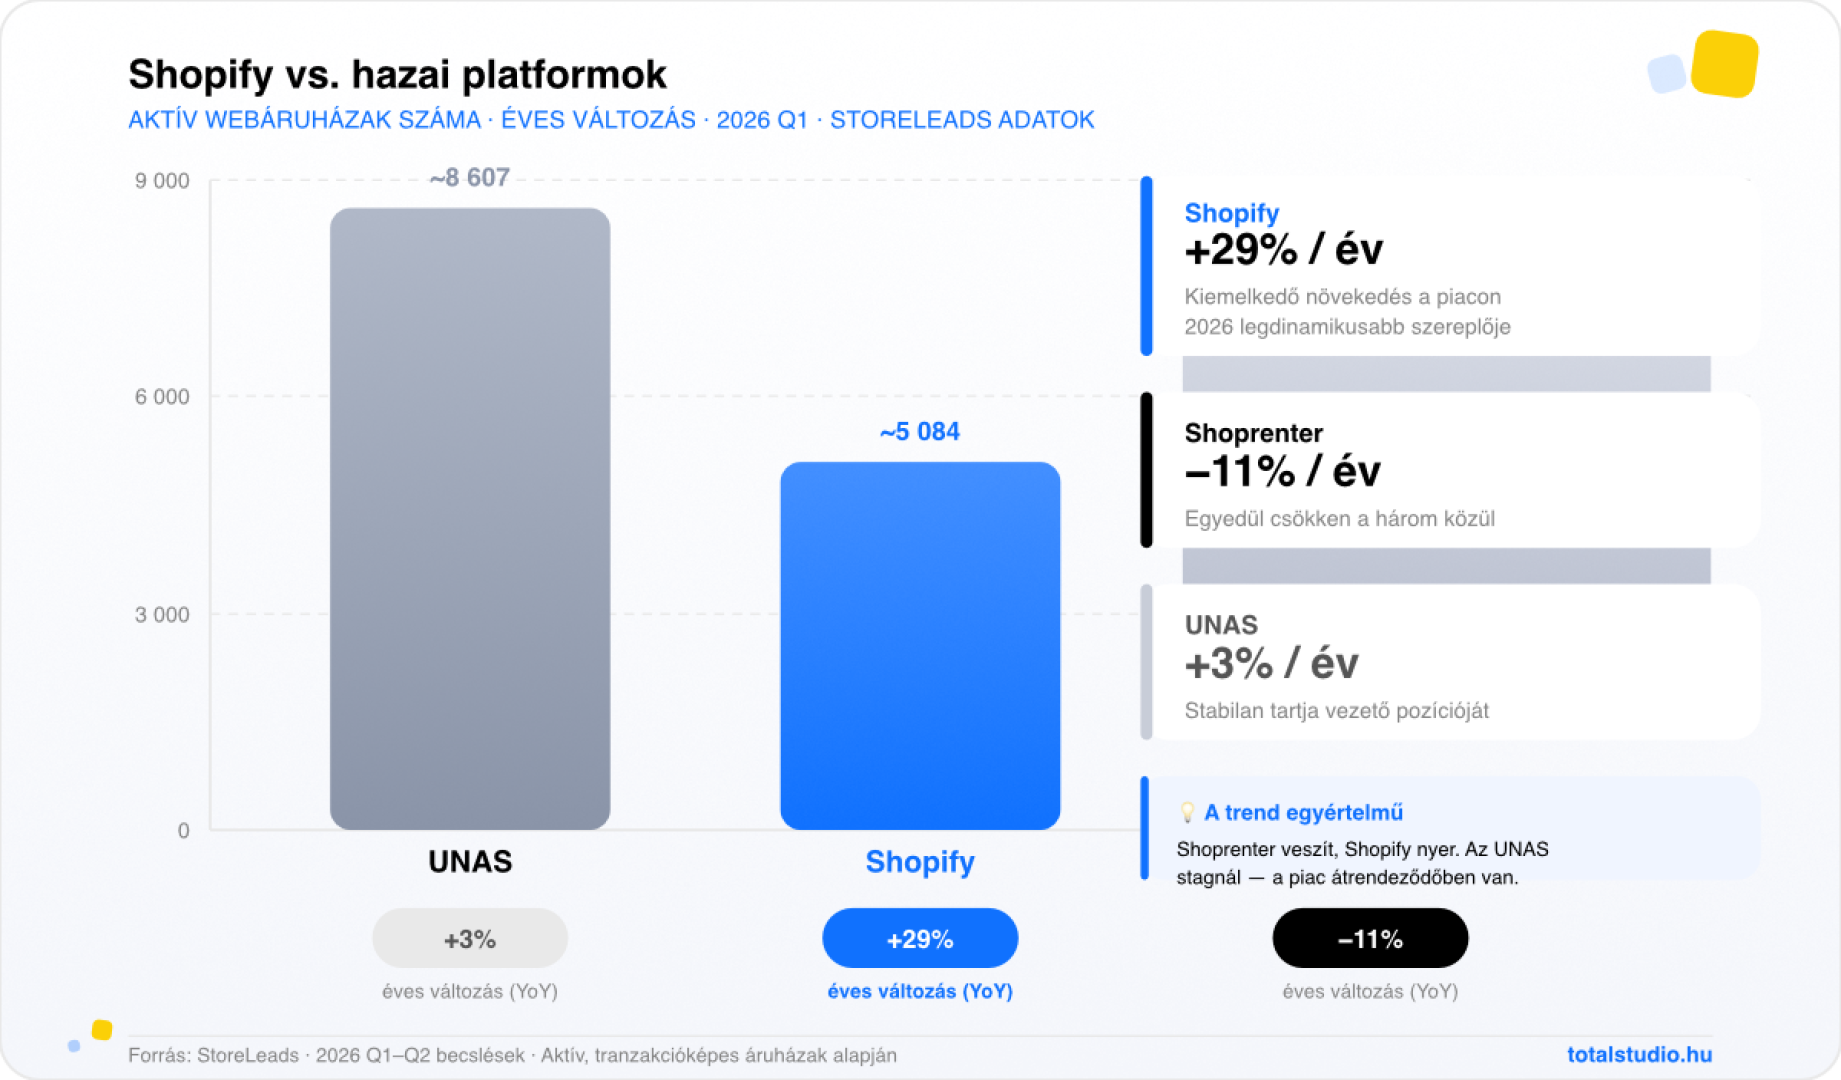Open the totalstudio.hu link

(x=1639, y=1054)
